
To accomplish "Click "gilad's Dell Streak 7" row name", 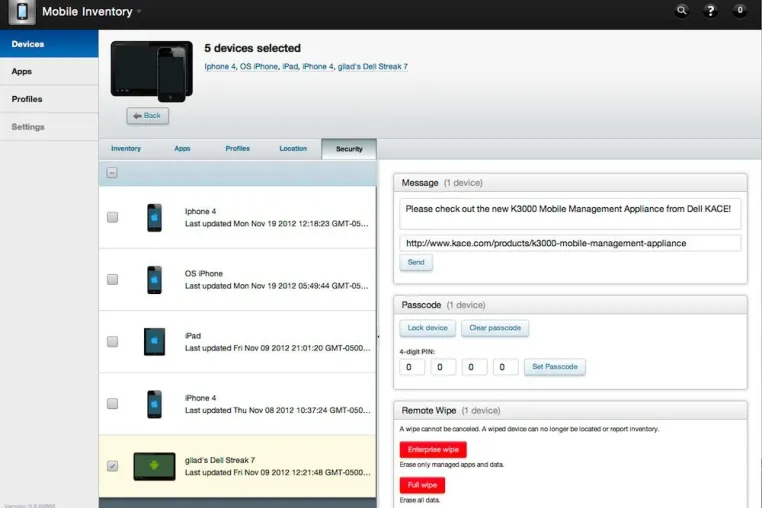I will tap(220, 460).
